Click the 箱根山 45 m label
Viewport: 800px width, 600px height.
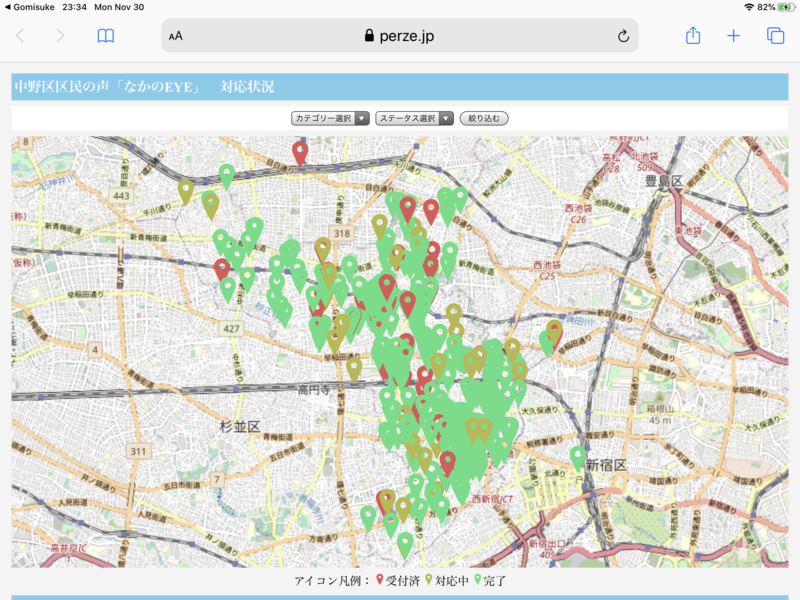tap(661, 414)
